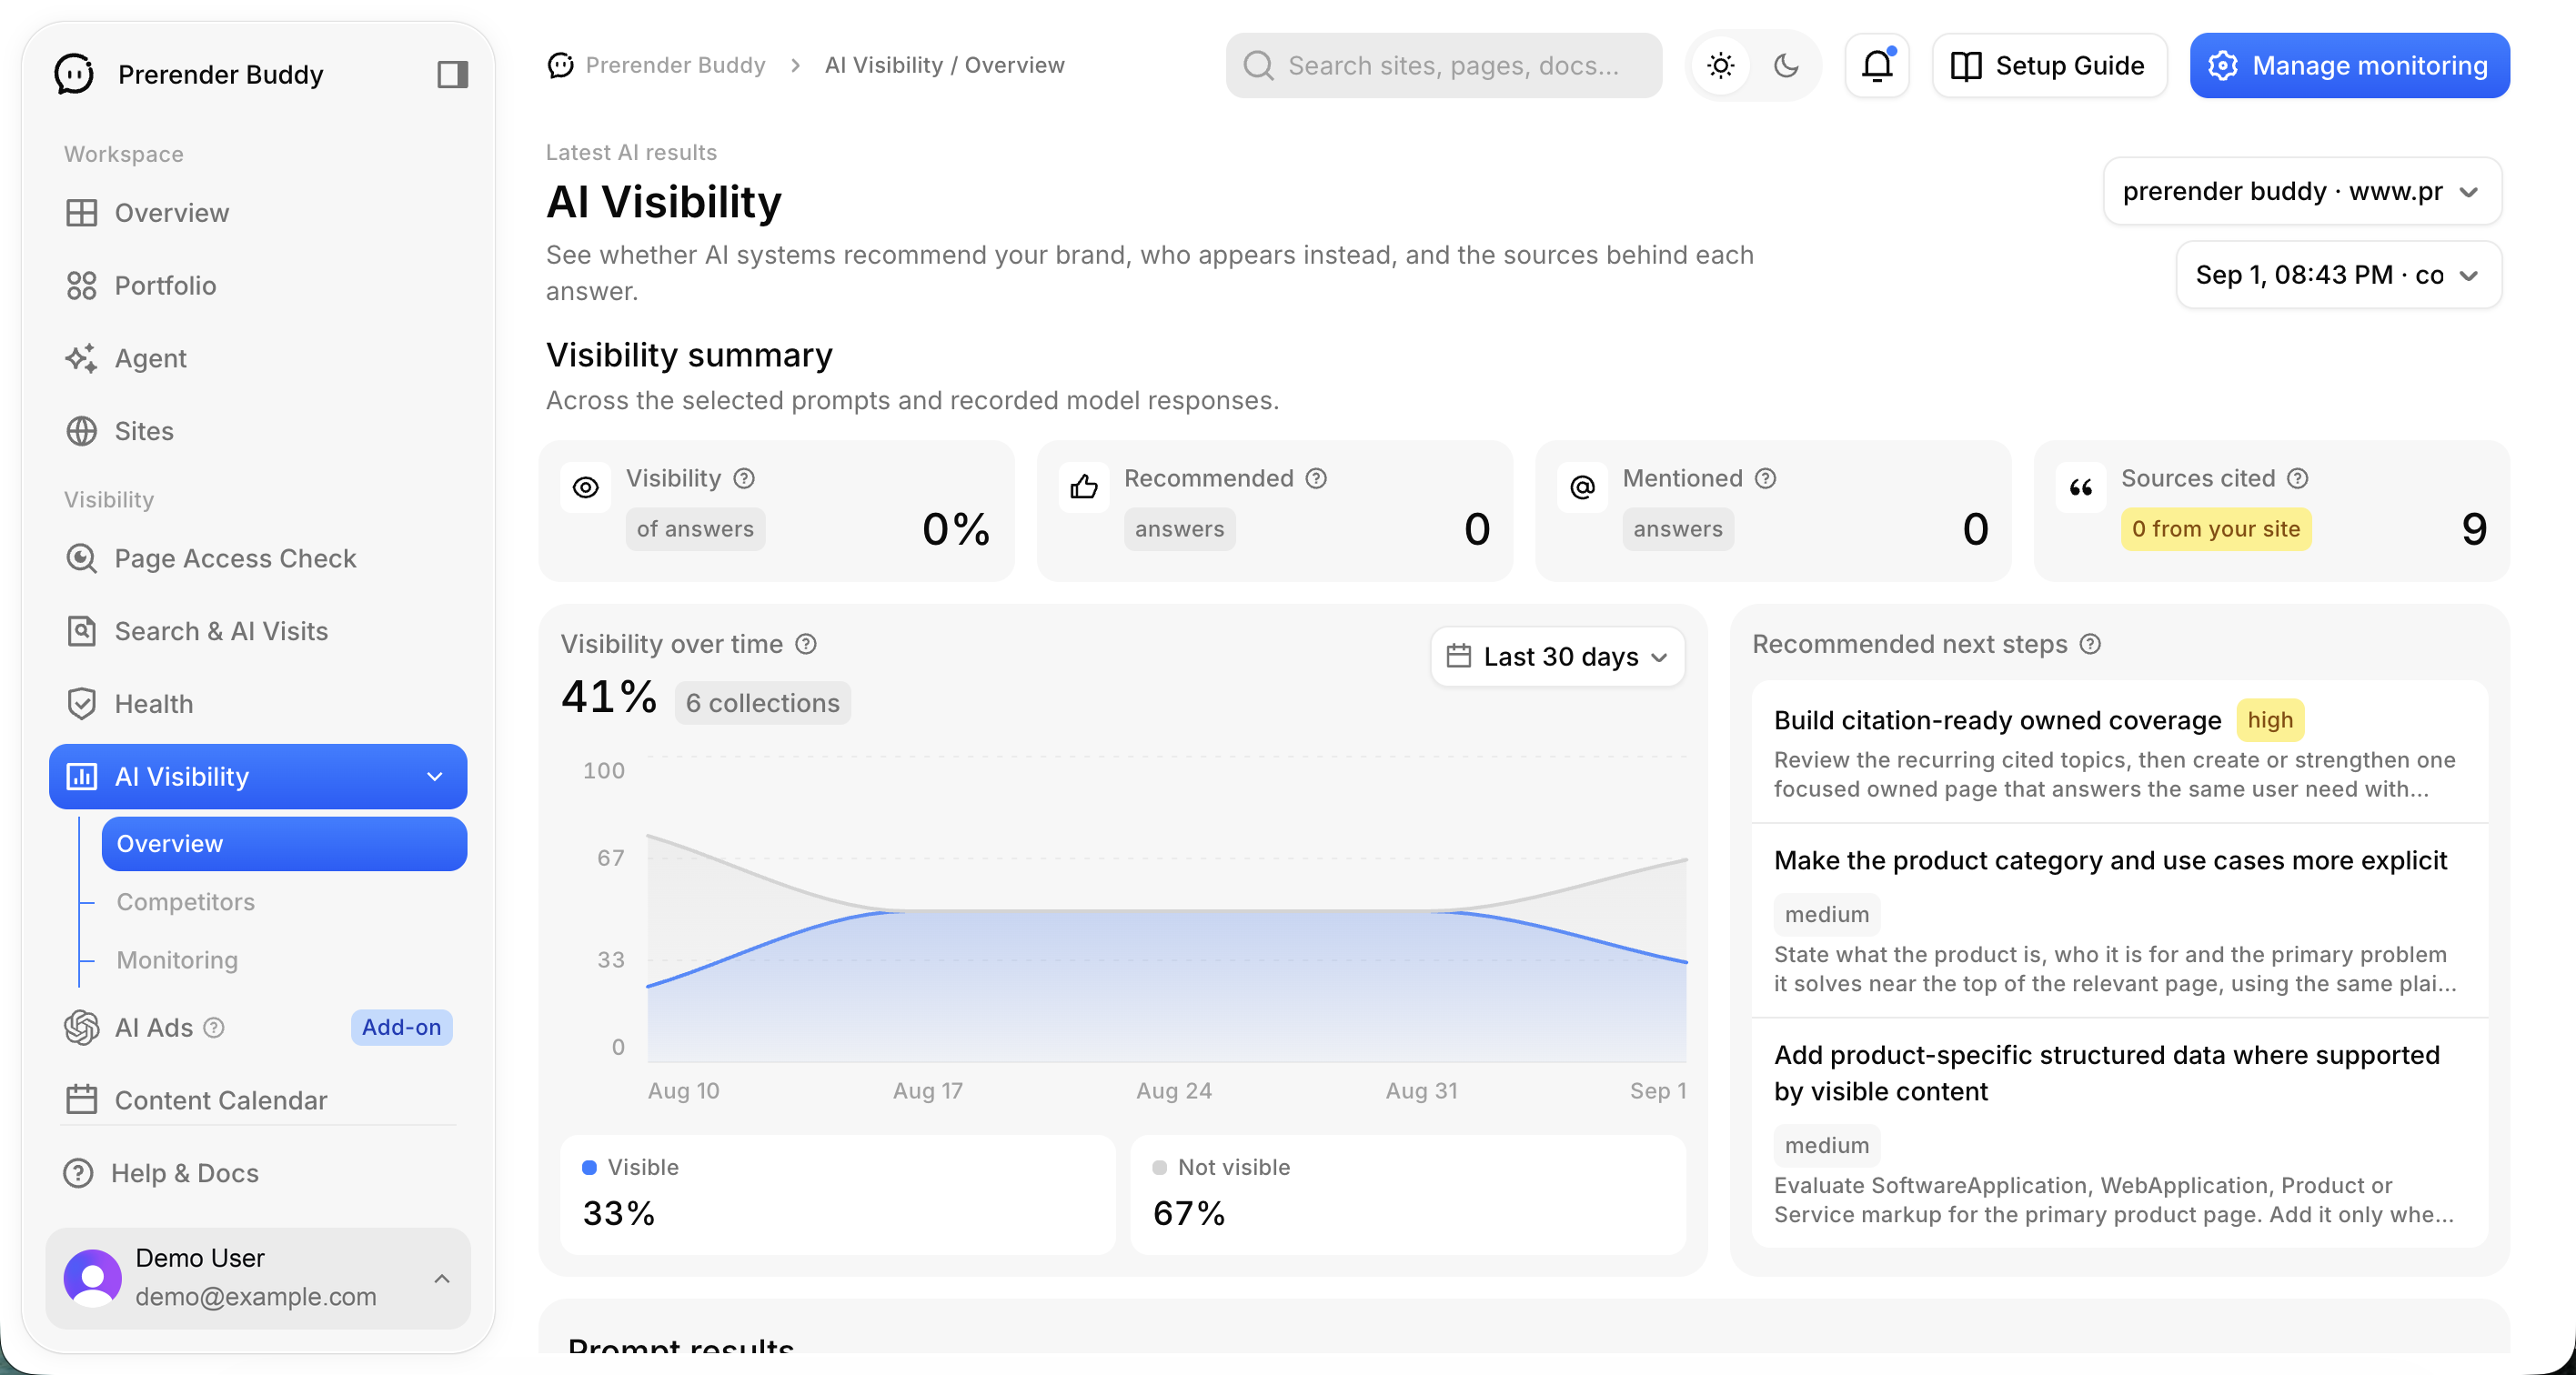Open the Sep 1, 08:43 PM run dropdown

click(2339, 275)
